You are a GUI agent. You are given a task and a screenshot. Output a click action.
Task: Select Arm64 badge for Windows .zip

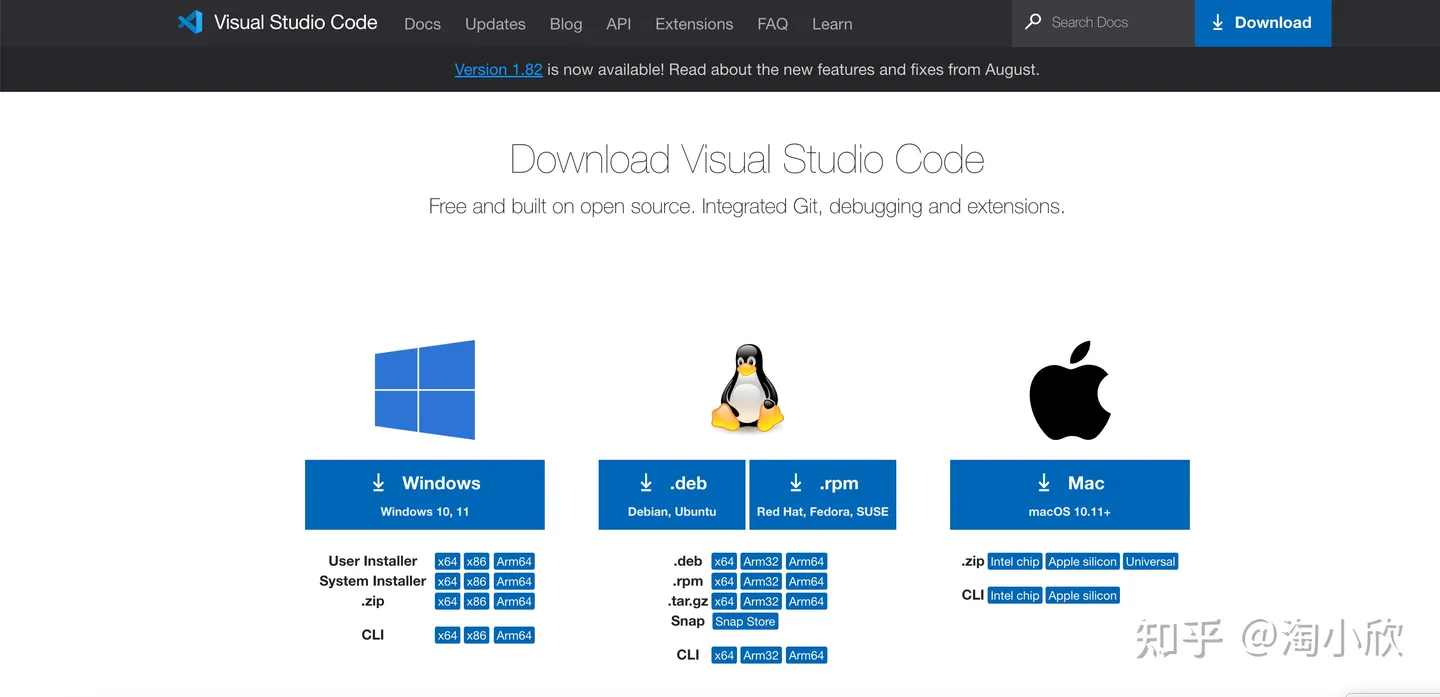(514, 602)
